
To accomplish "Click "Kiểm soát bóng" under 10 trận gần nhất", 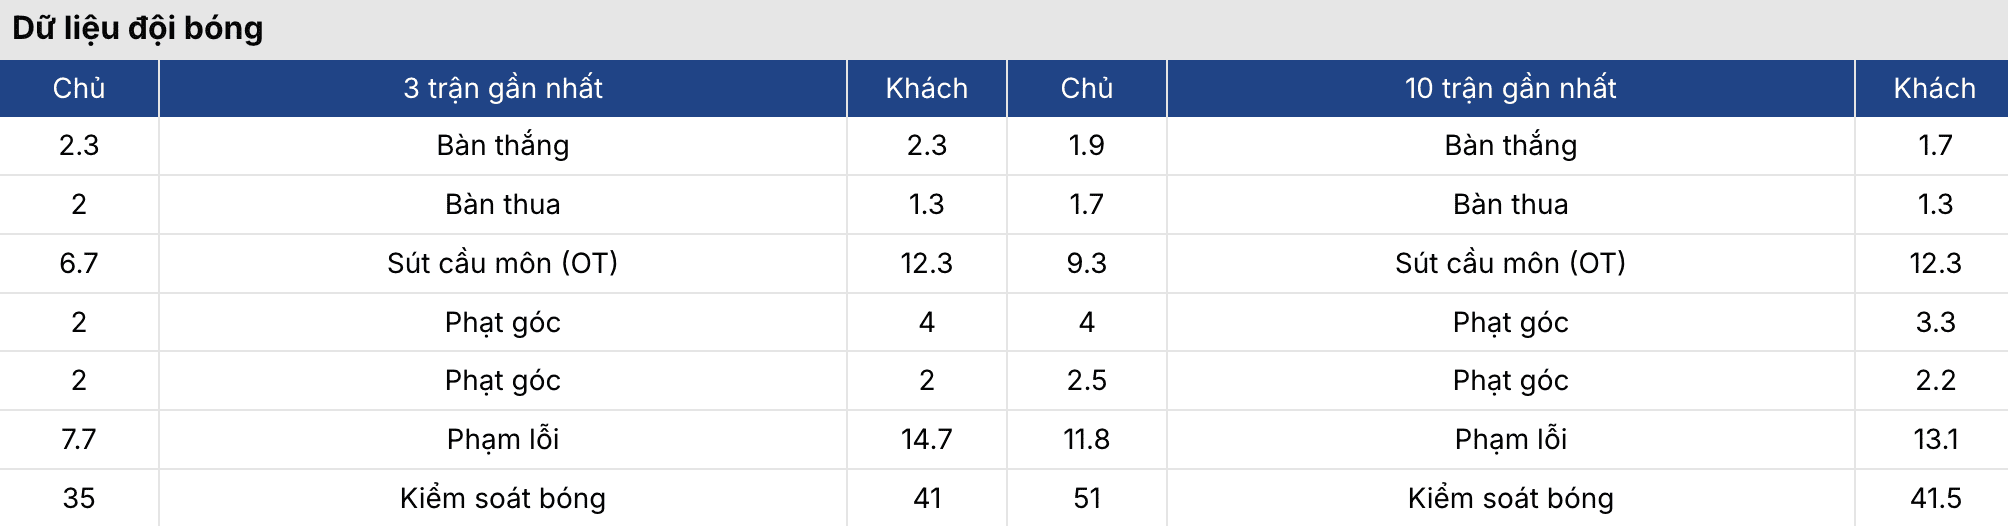I will (x=1510, y=498).
